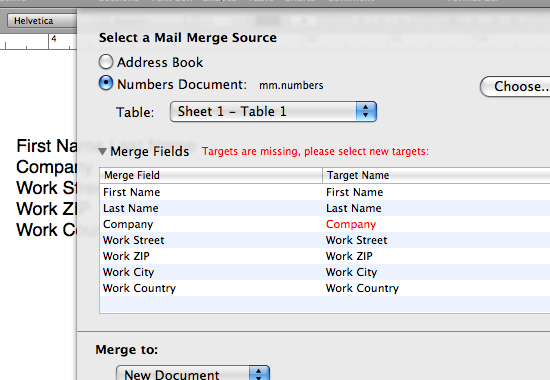Screen dimensions: 550x380
Task: Select the Numbers Document radio button
Action: coord(106,84)
